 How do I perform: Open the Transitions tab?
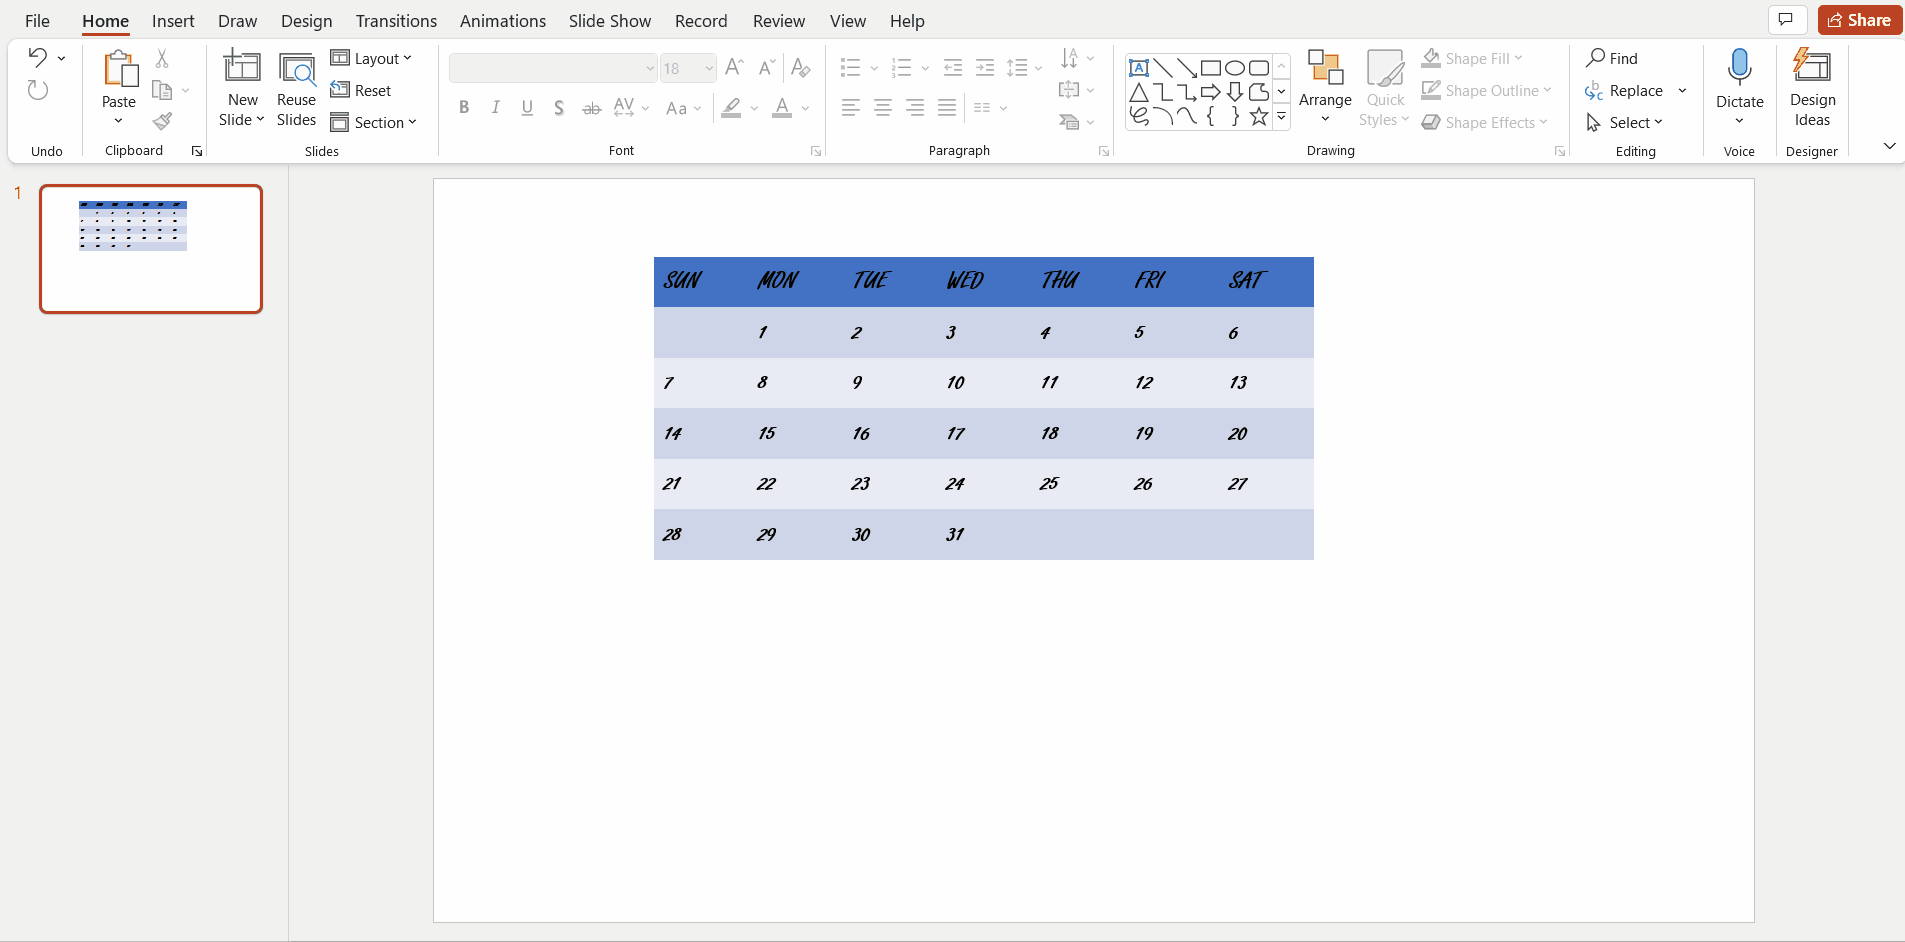396,21
